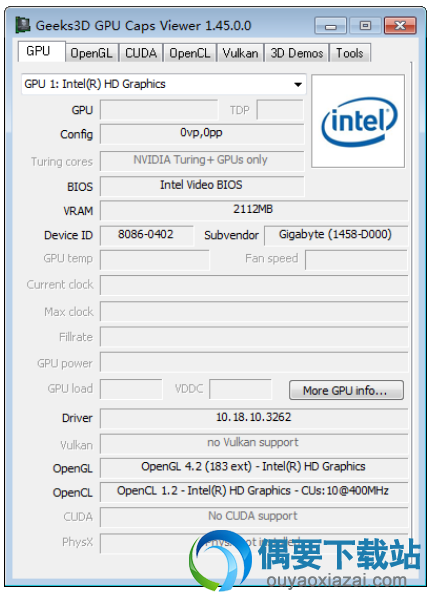Switch to the GPU tab

[41, 51]
